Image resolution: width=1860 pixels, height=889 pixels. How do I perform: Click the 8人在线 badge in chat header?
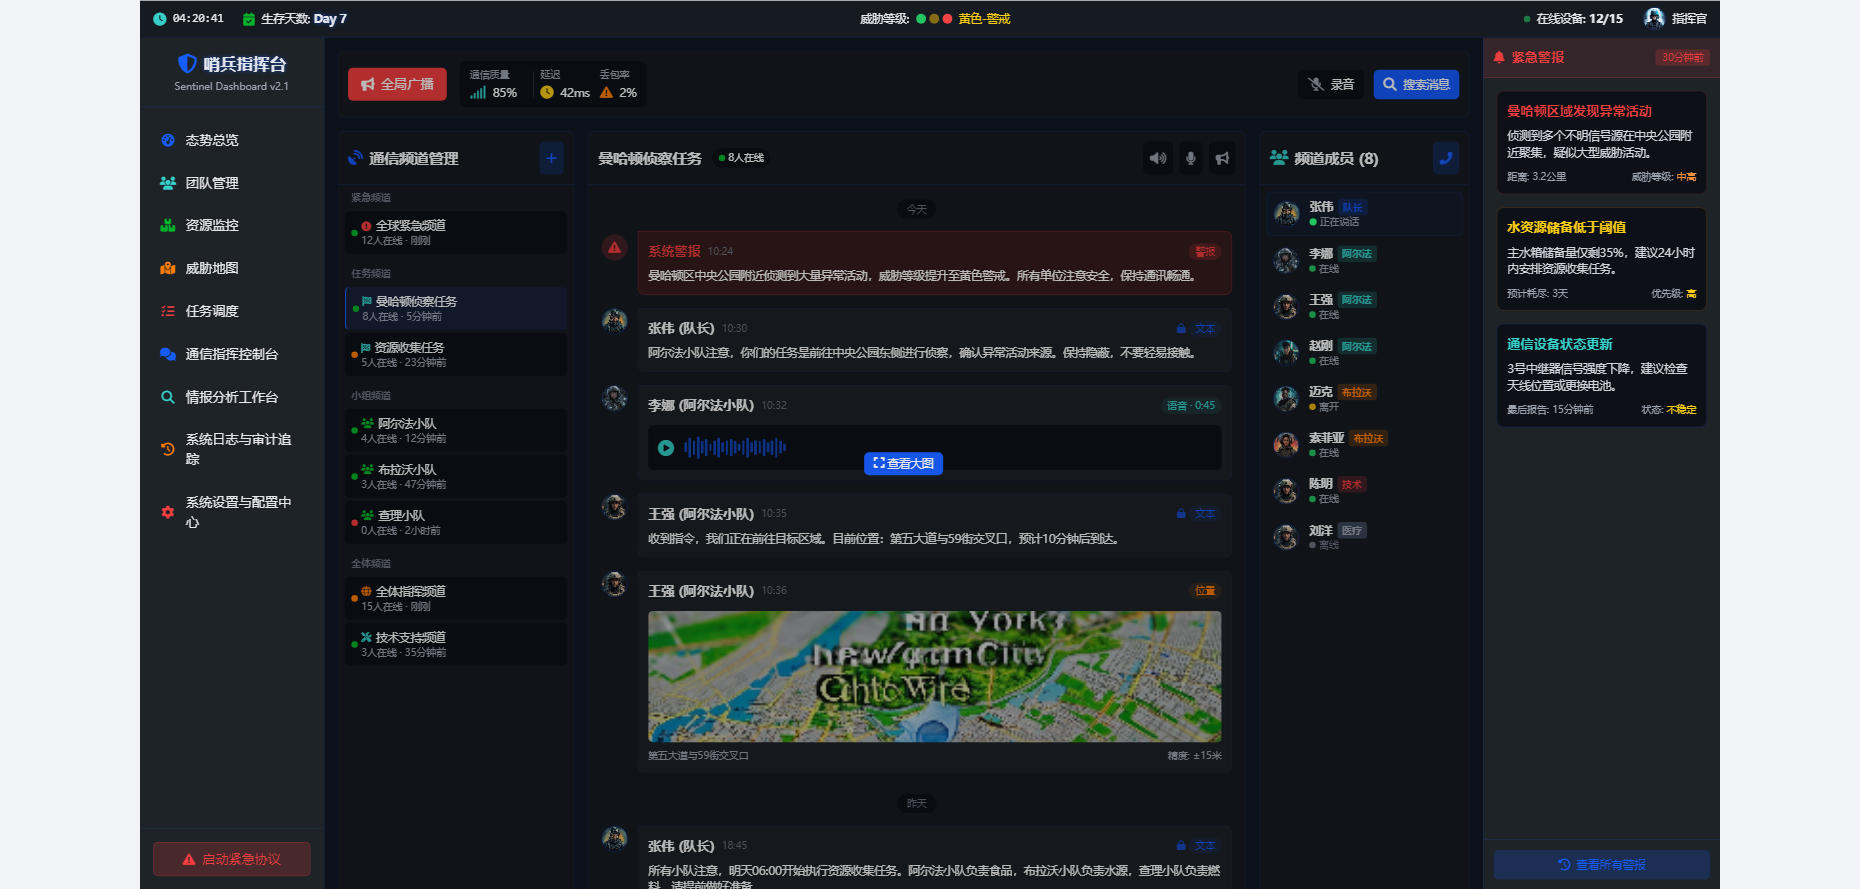click(x=741, y=158)
